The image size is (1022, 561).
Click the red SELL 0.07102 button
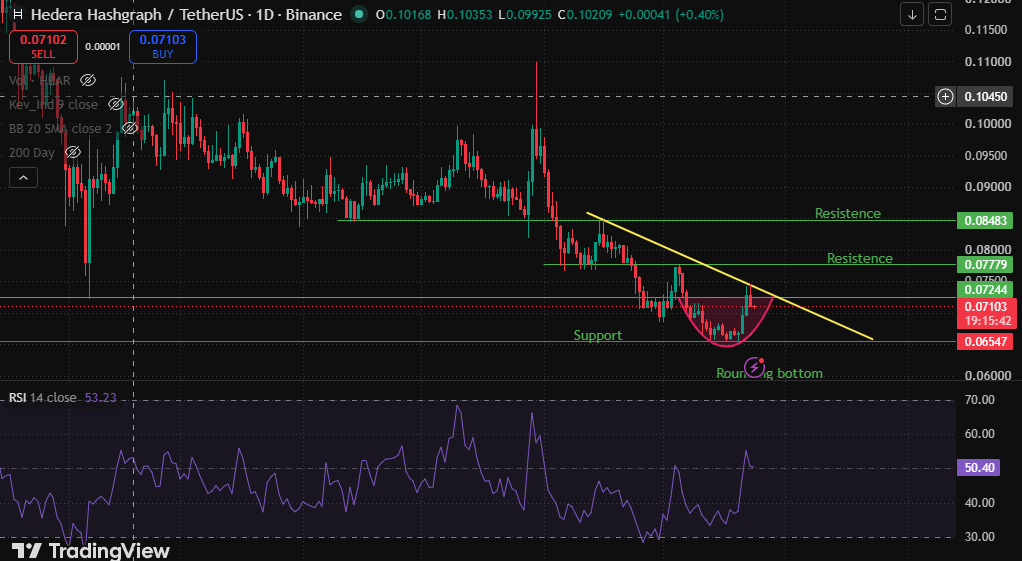click(43, 47)
